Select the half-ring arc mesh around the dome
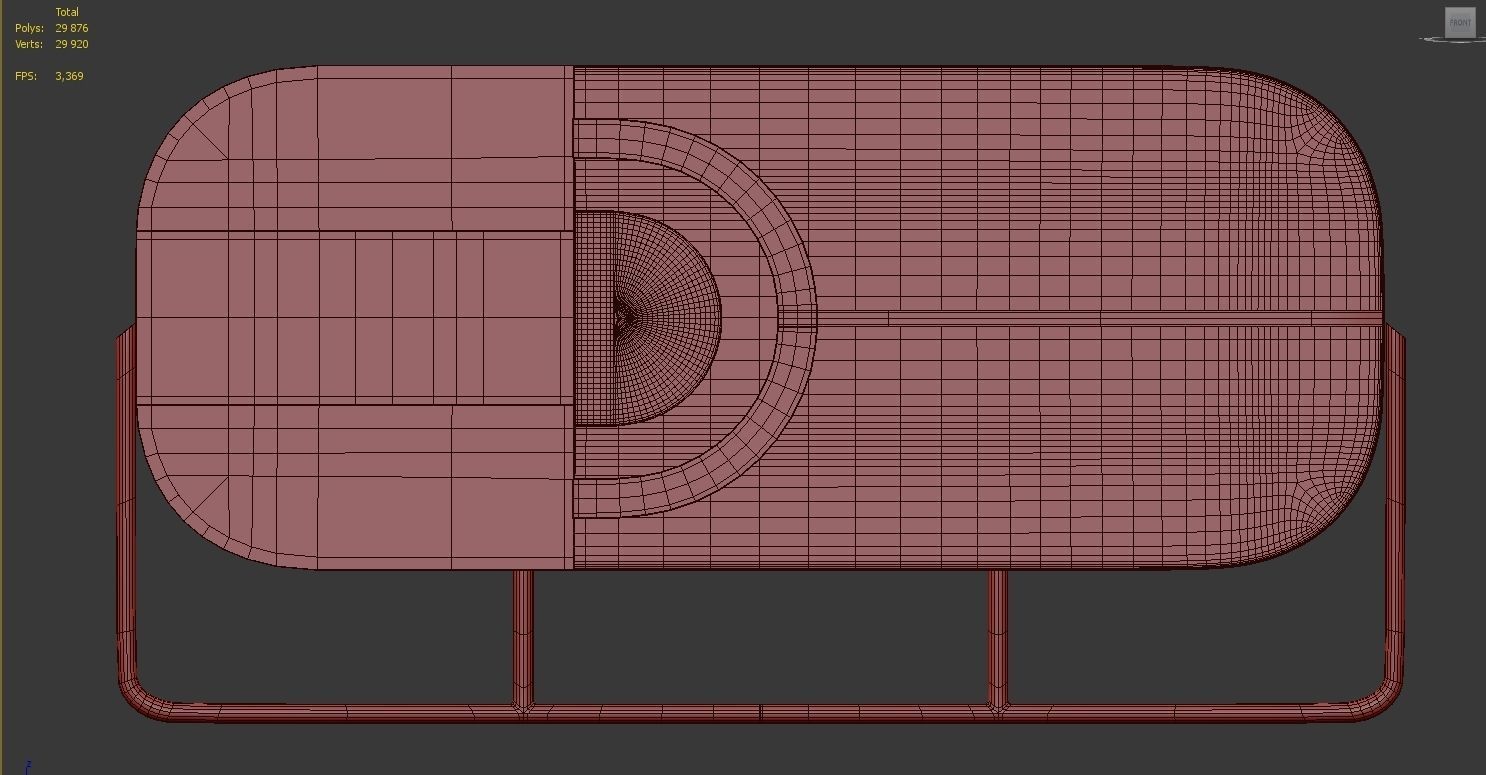This screenshot has width=1486, height=775. point(797,318)
